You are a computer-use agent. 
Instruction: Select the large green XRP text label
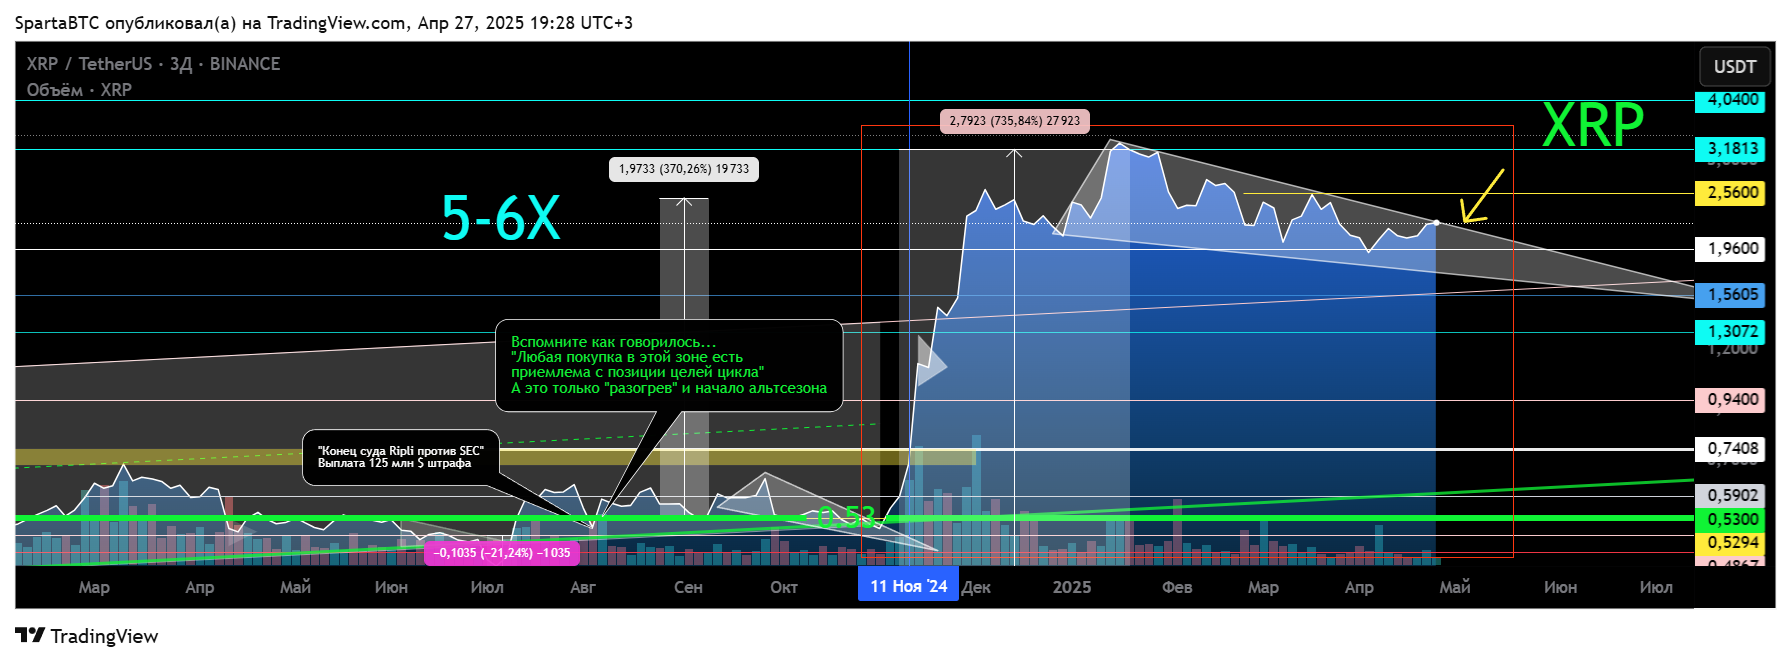click(1593, 125)
